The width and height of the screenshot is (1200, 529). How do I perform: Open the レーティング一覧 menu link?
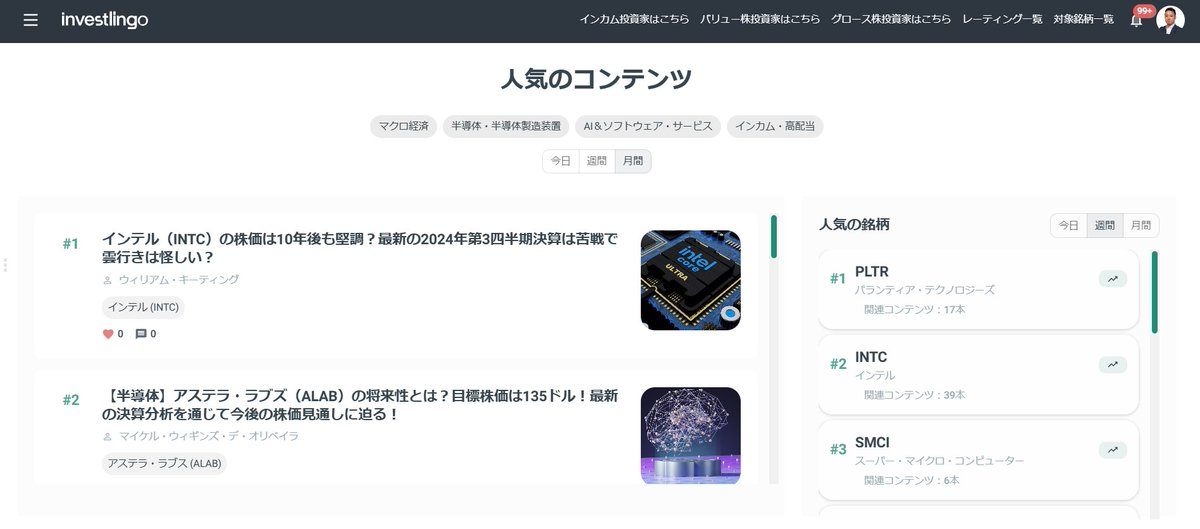(1002, 19)
